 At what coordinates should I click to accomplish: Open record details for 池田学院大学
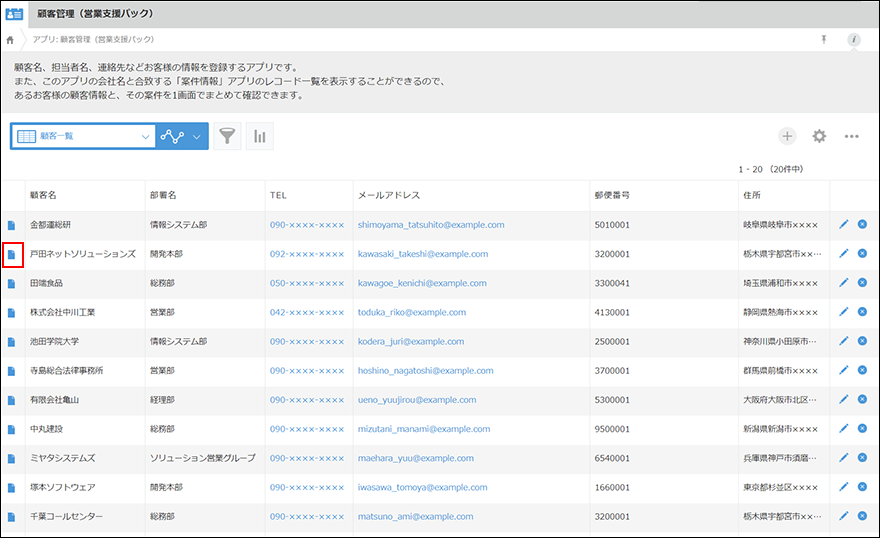pos(11,342)
